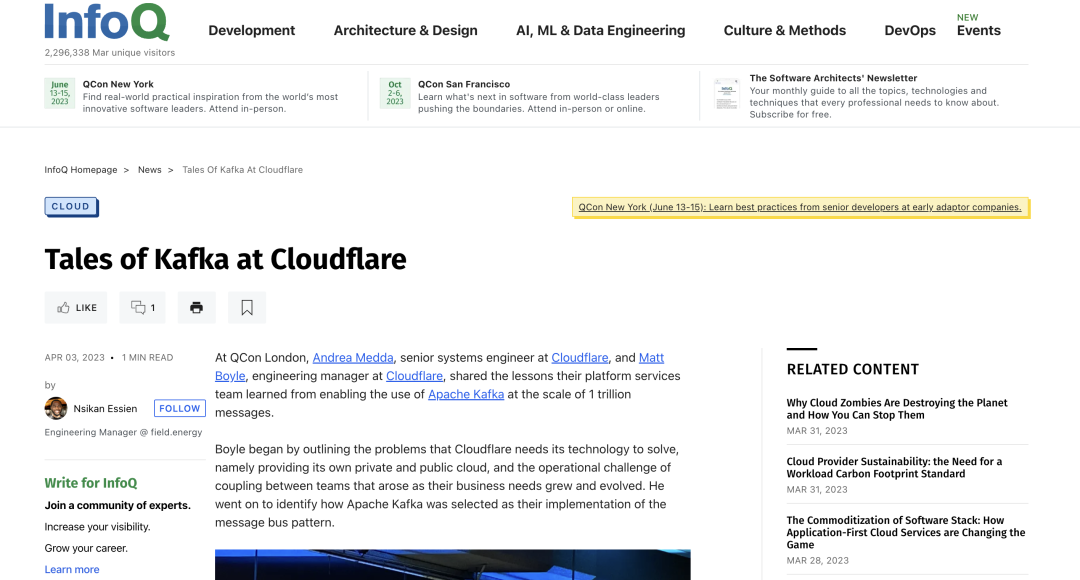Click the Software Architects' Newsletter thumbnail

point(727,94)
